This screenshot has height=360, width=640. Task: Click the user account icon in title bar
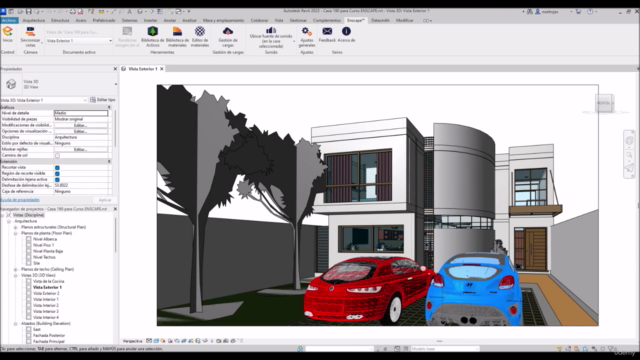[x=538, y=11]
